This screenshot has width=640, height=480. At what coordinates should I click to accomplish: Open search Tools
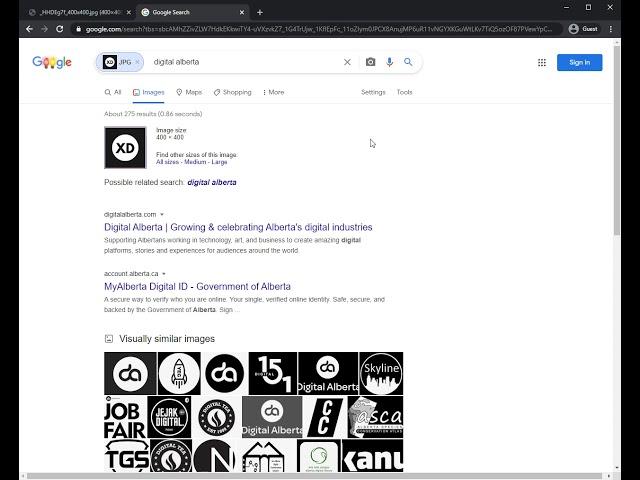coord(404,92)
